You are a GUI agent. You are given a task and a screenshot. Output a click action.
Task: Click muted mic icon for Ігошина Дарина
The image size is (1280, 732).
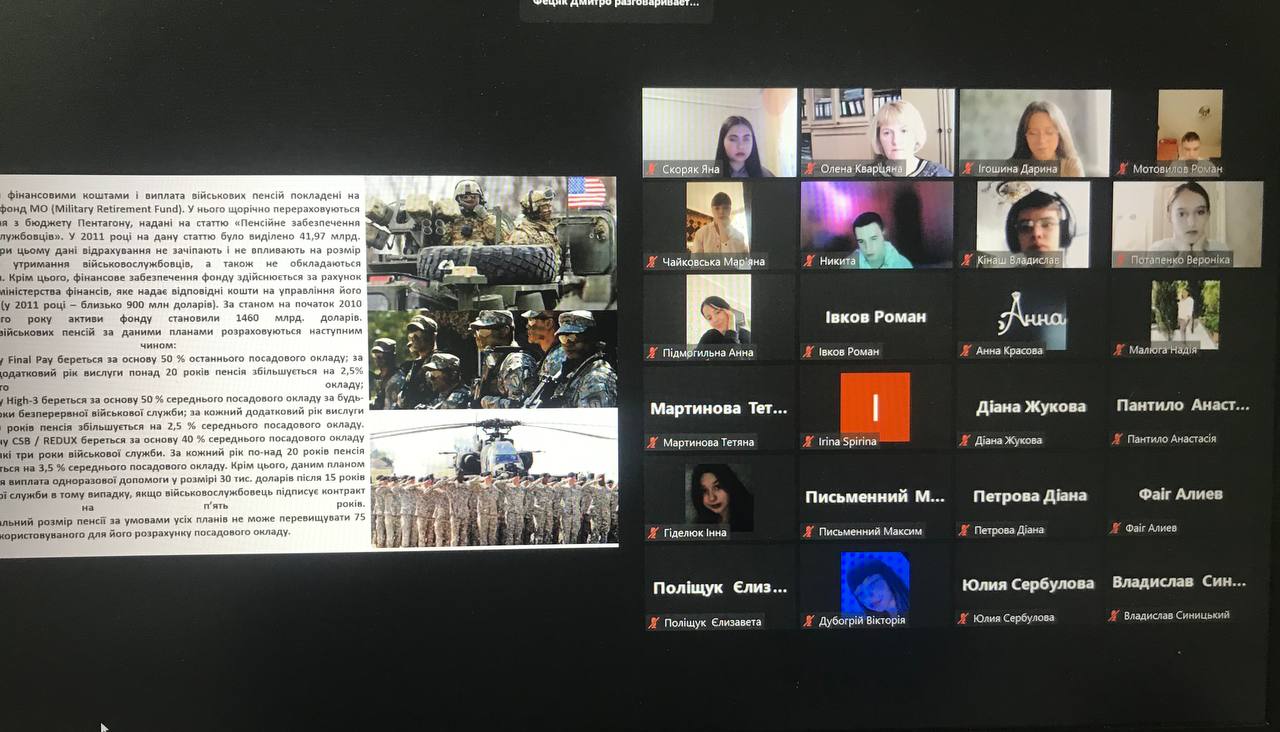pyautogui.click(x=967, y=169)
